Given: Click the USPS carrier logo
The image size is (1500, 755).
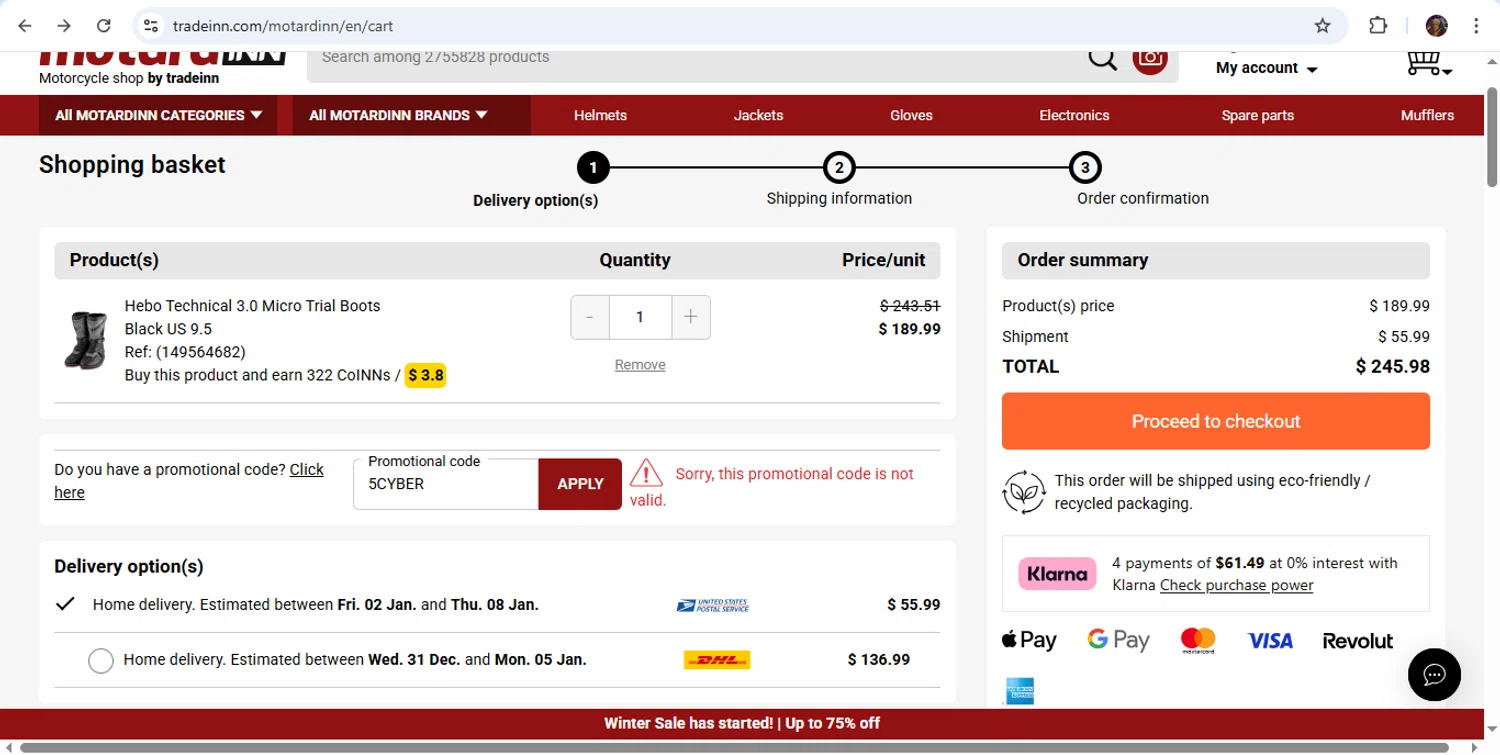Looking at the screenshot, I should point(712,605).
